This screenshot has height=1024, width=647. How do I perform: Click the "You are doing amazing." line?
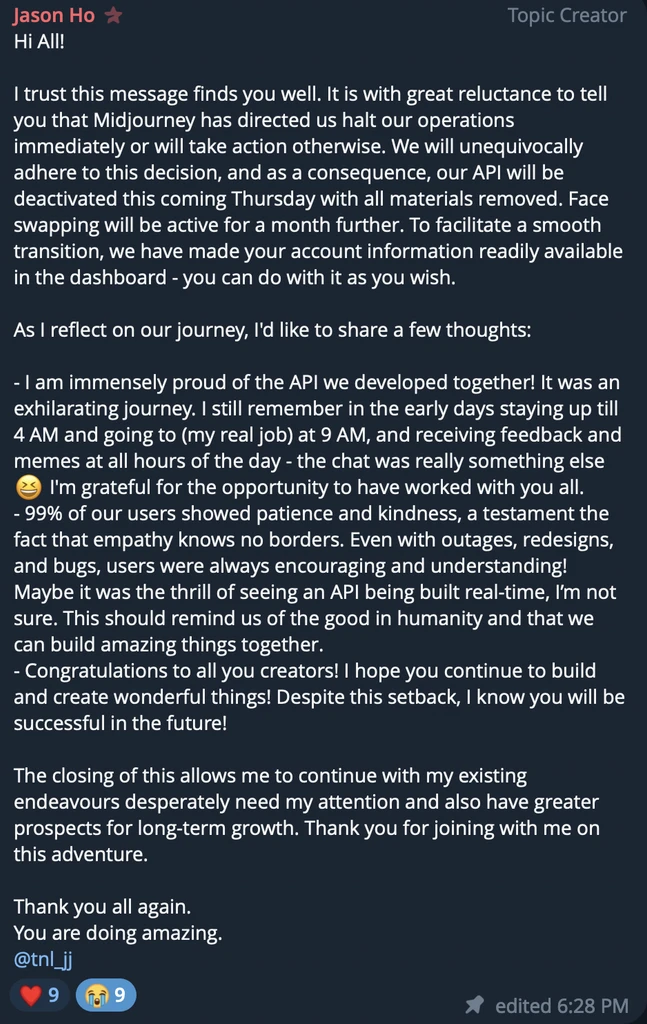coord(118,933)
